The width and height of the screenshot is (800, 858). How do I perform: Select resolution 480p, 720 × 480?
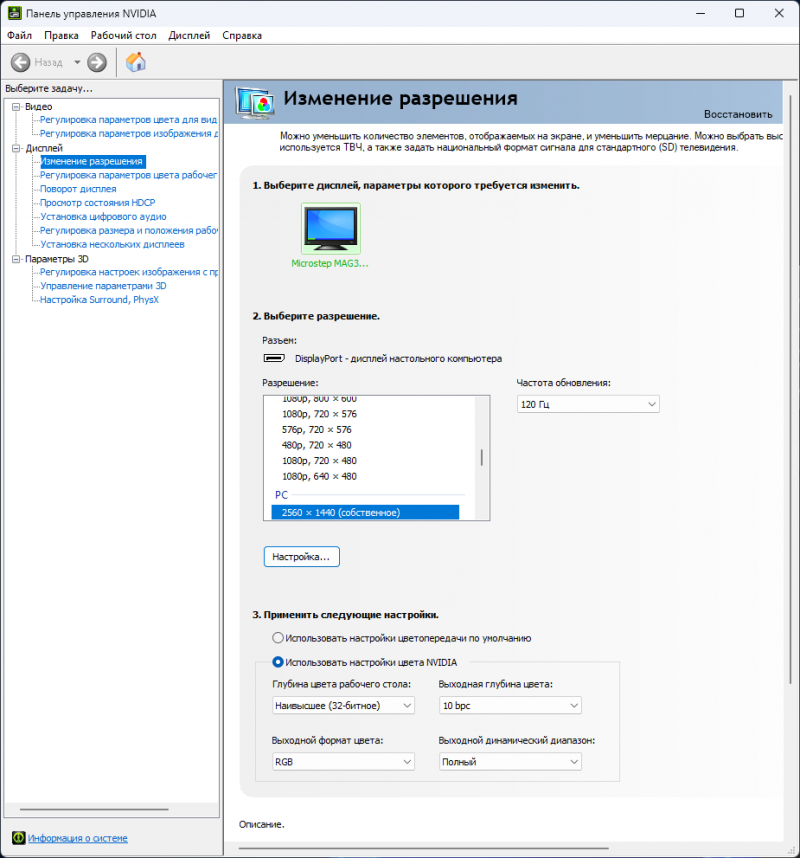click(x=317, y=445)
